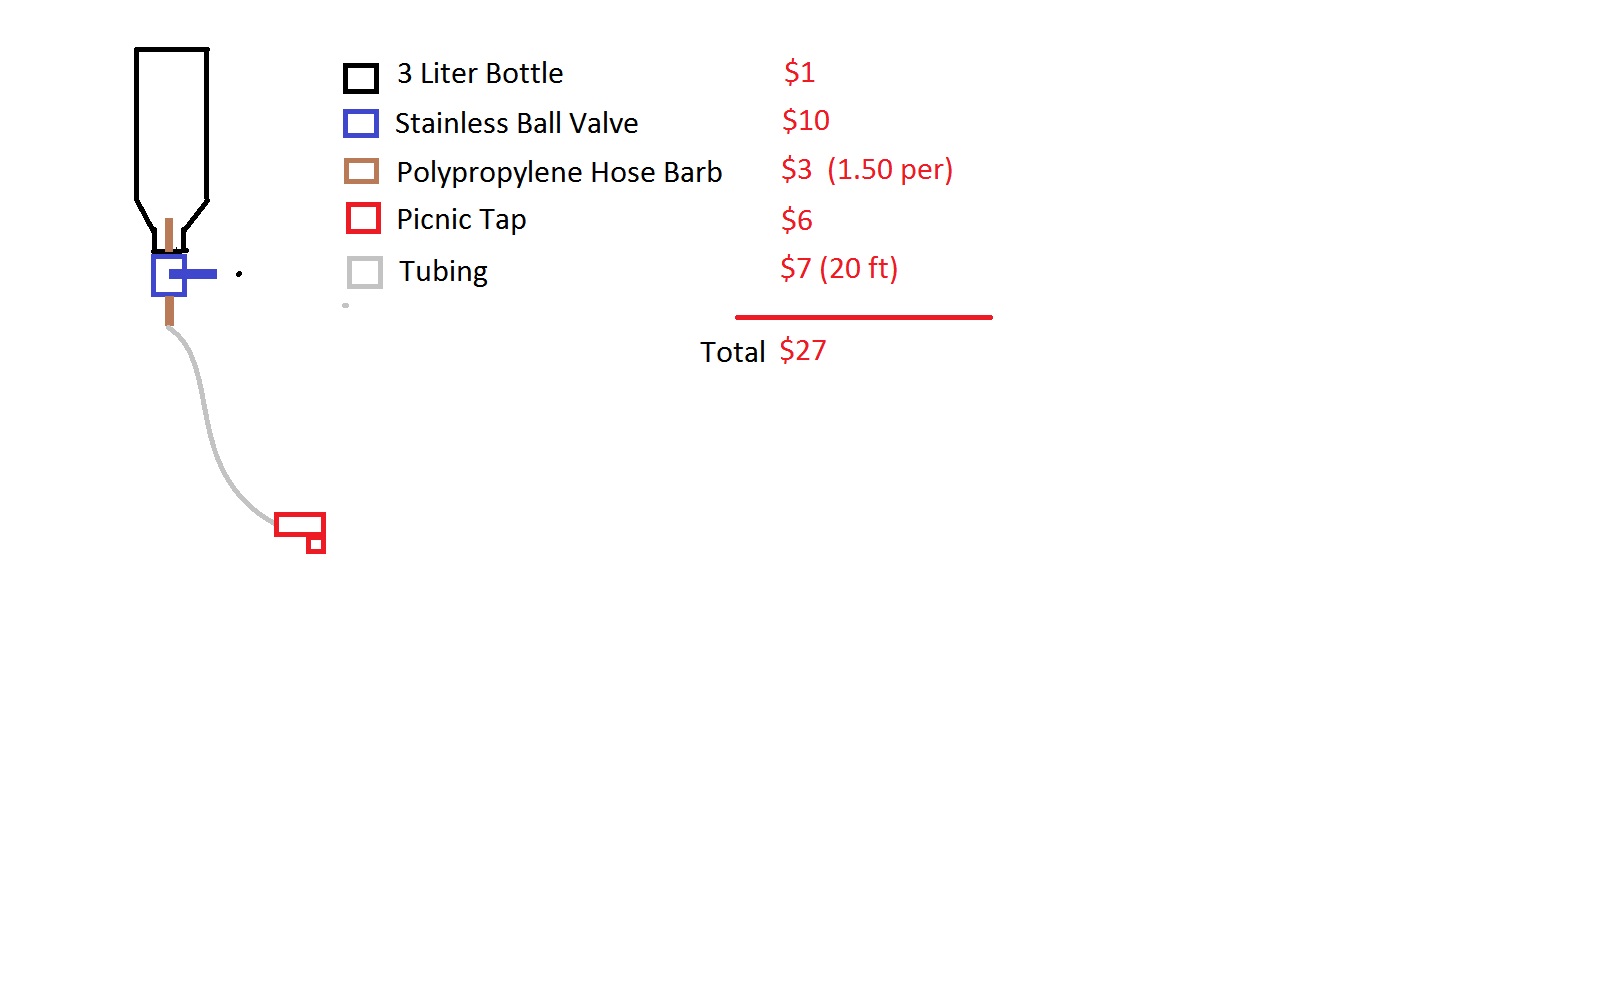The width and height of the screenshot is (1600, 1002).
Task: Click the black bottle outline drawing
Action: [172, 149]
